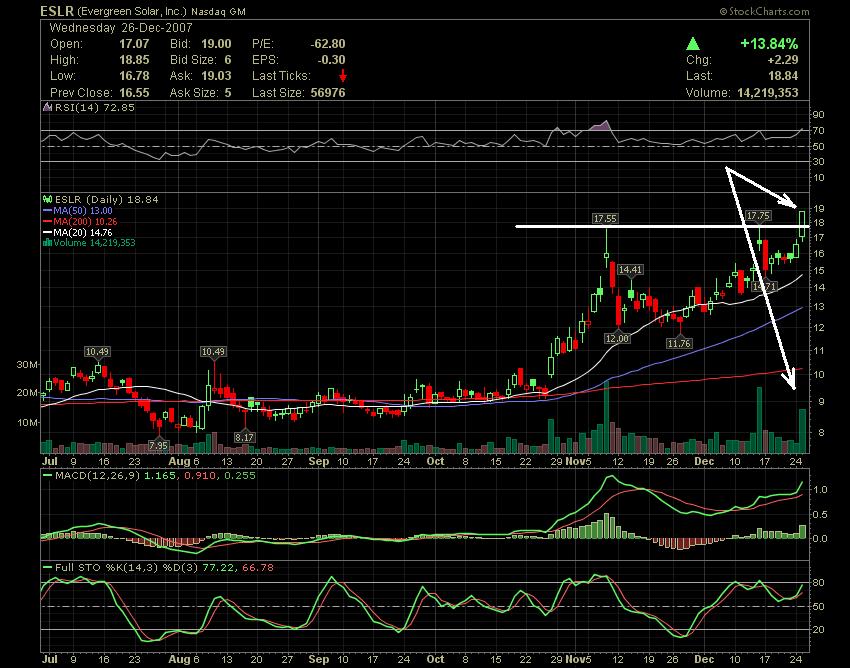850x668 pixels.
Task: Click the white Volume figure in quote header
Action: click(x=768, y=93)
